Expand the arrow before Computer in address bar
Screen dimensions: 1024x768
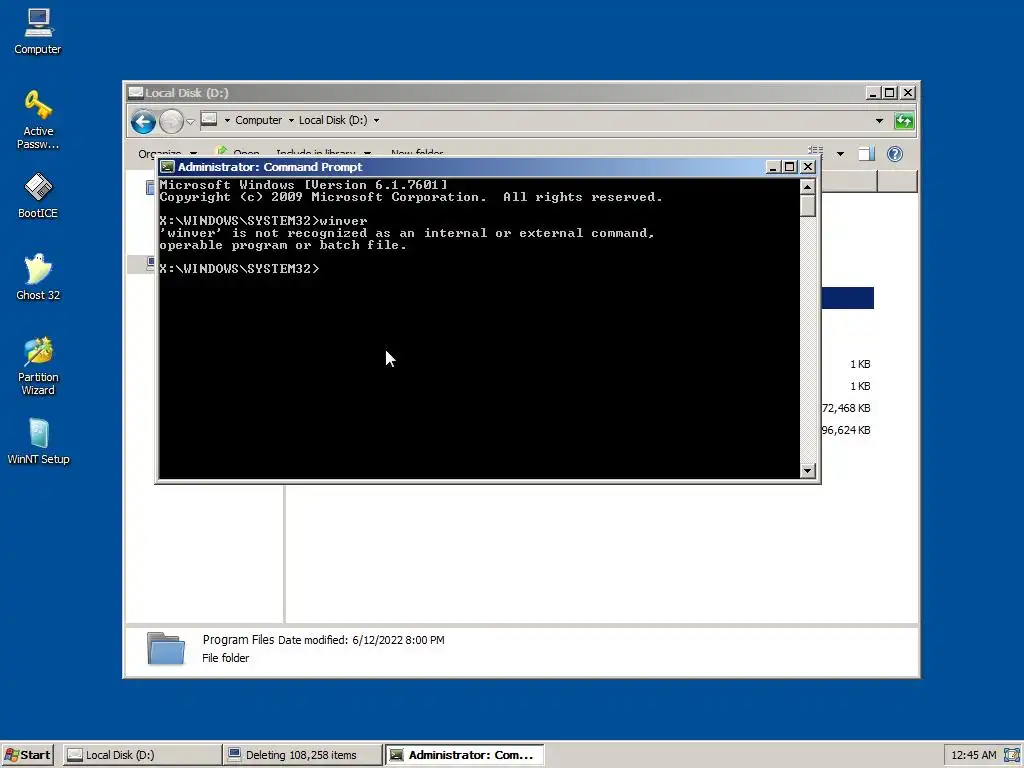(x=227, y=120)
